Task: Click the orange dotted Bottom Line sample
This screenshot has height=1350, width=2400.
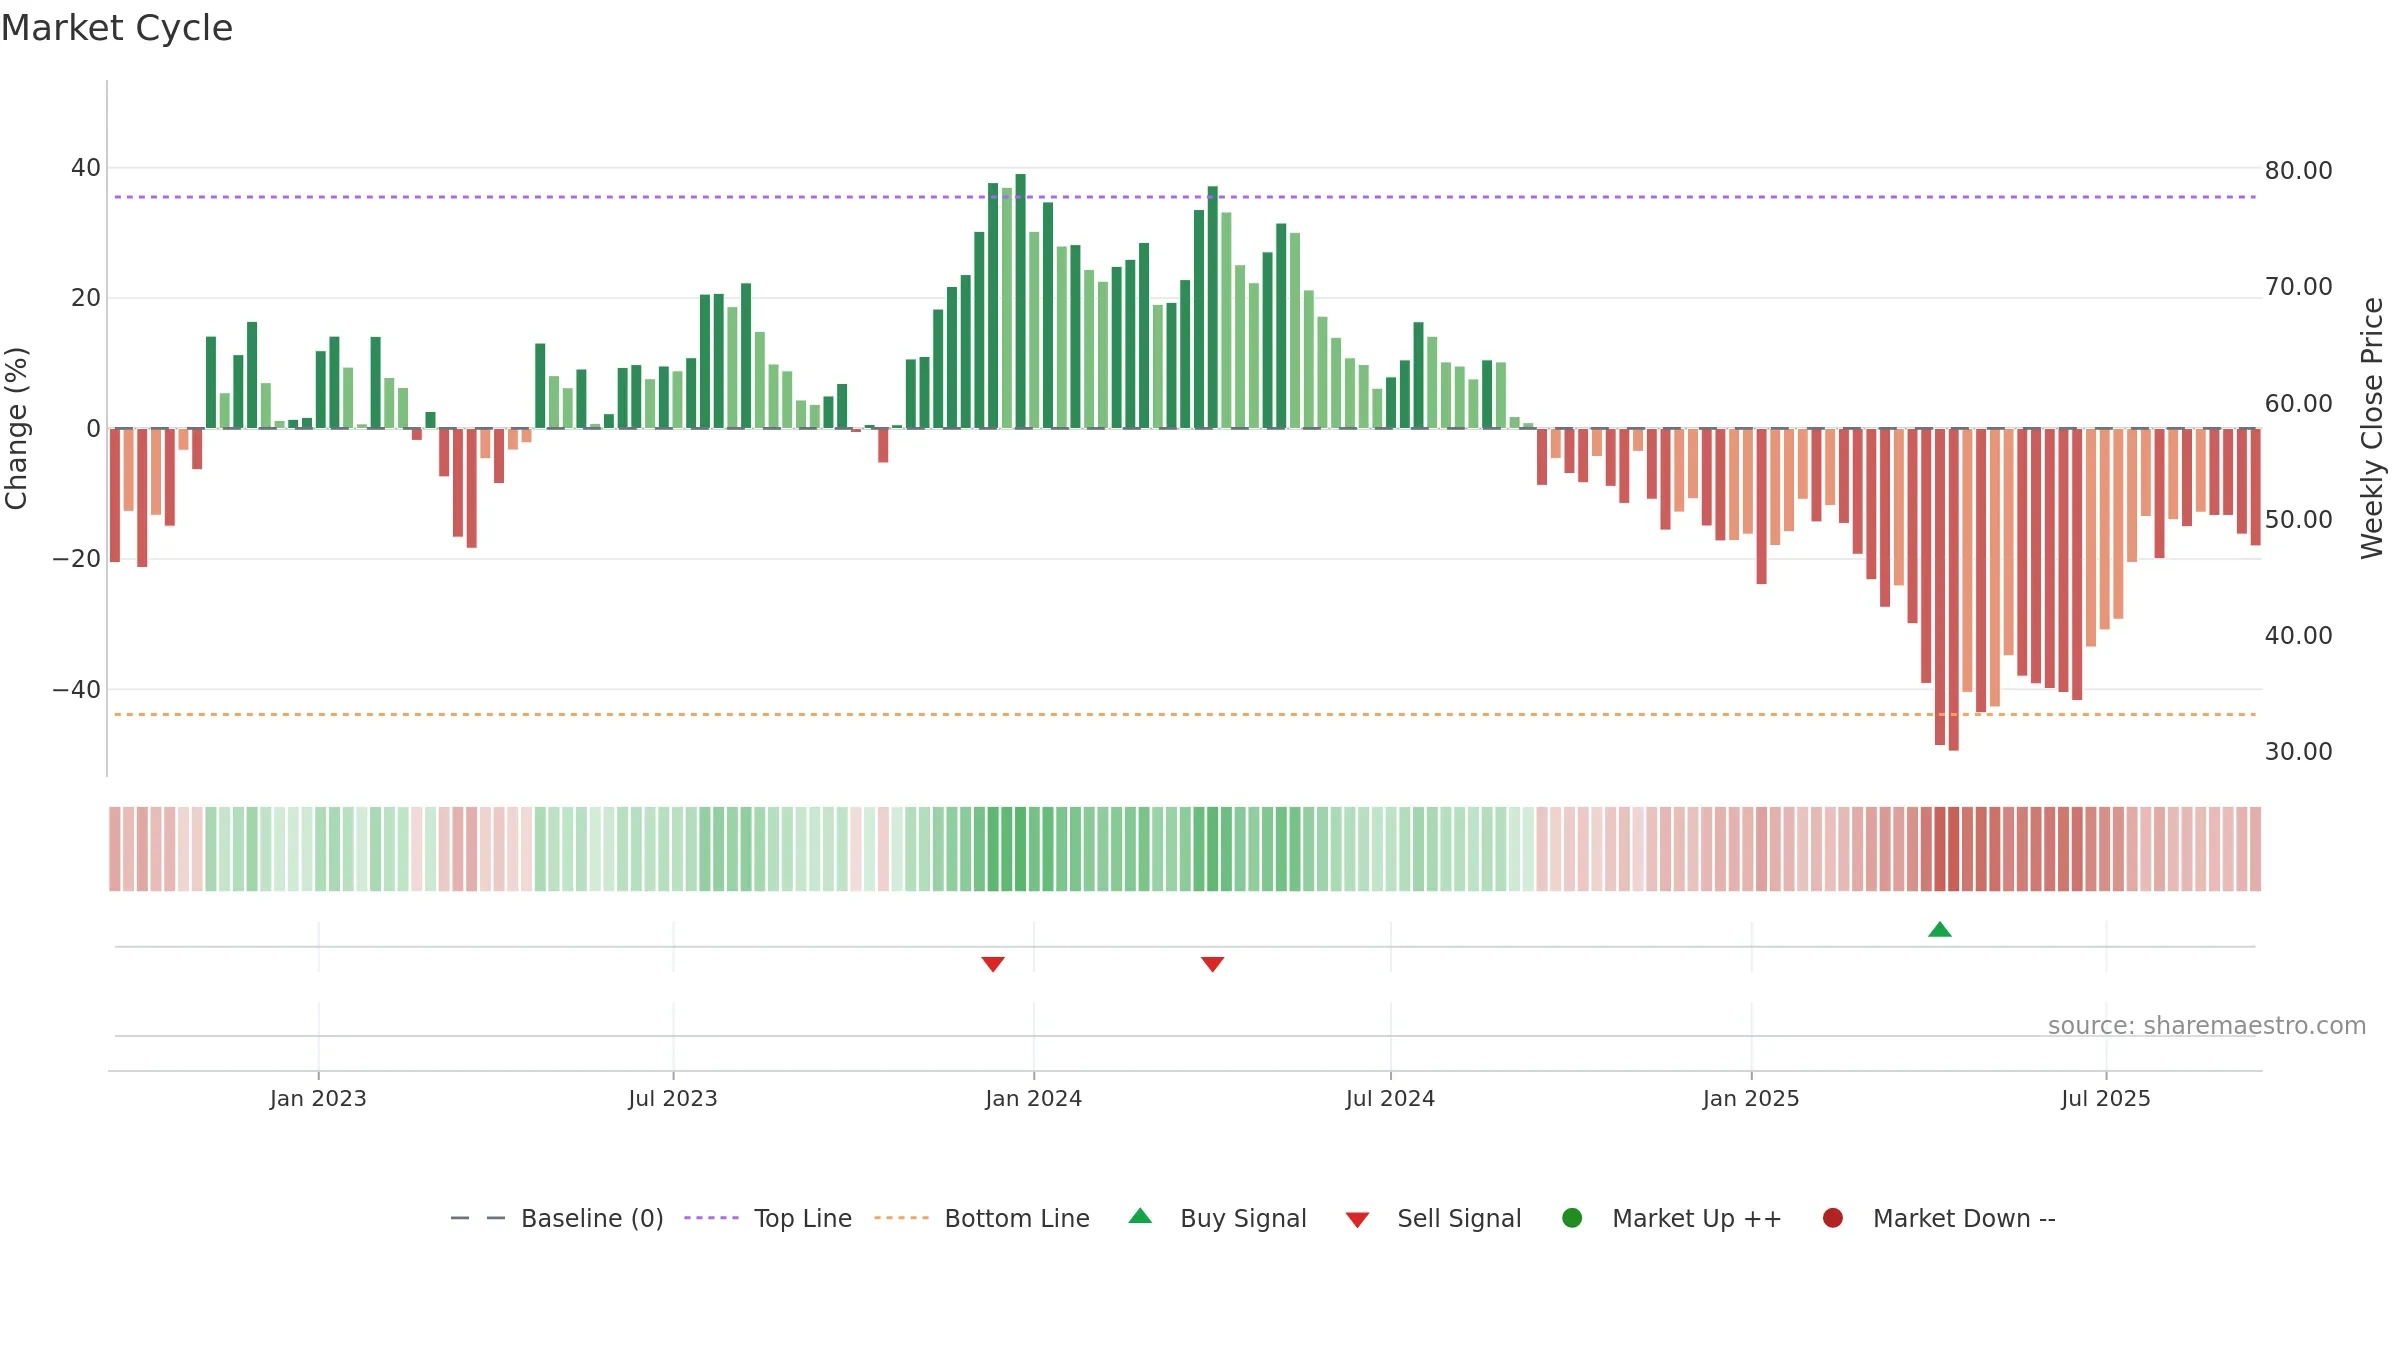Action: click(901, 1218)
